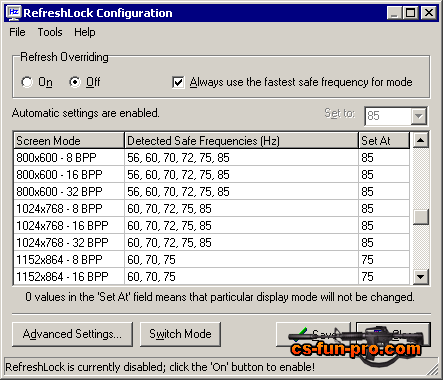Screen dimensions: 443x380
Task: Click Set At value for 1024x768 - 32 BPP
Action: (384, 243)
